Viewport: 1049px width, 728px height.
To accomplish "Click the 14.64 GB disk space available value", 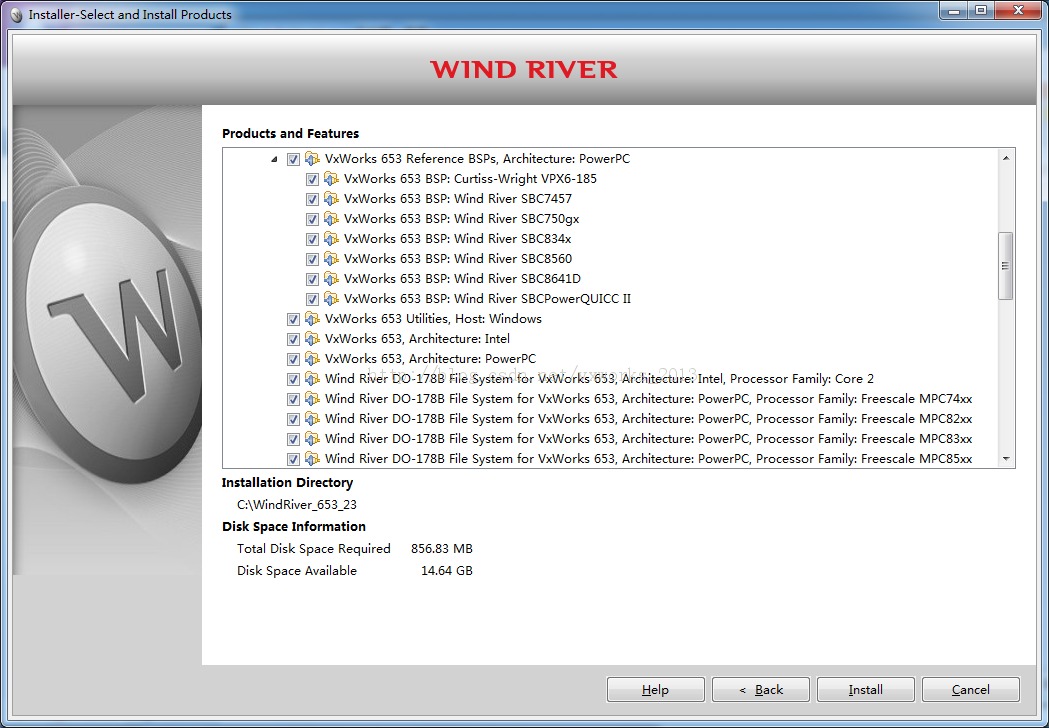I will click(x=446, y=571).
